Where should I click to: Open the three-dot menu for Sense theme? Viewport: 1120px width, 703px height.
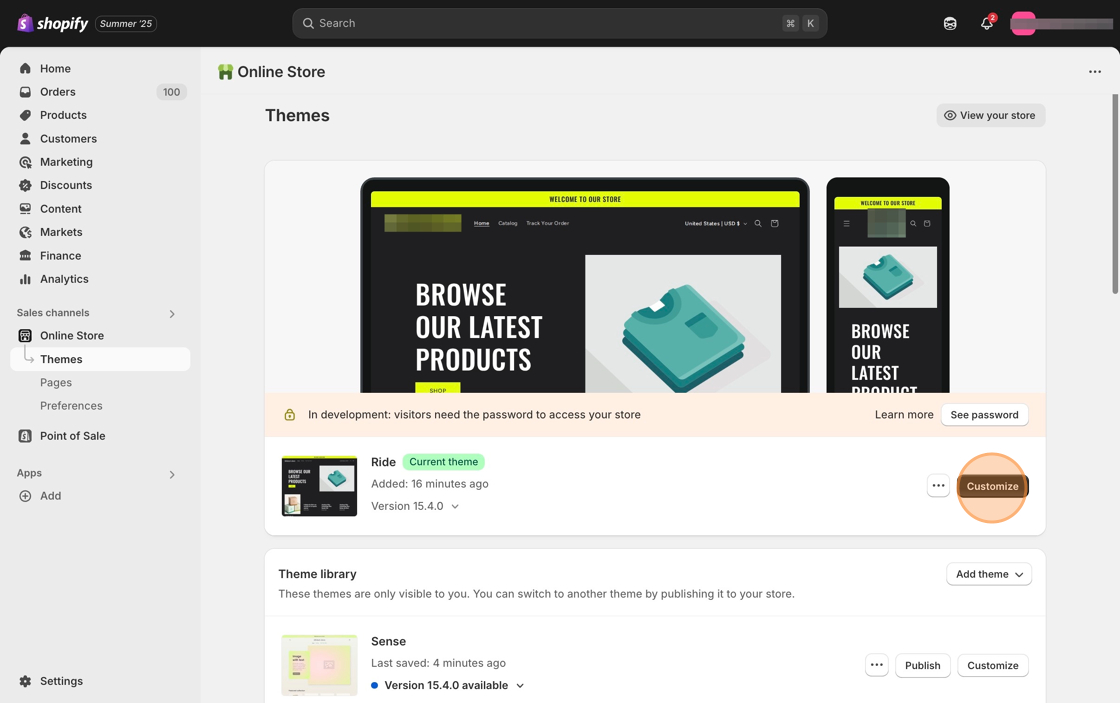877,665
